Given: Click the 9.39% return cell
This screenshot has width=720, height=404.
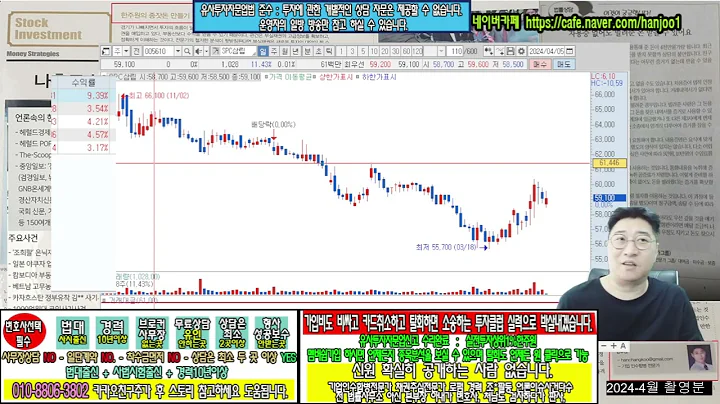Looking at the screenshot, I should (x=83, y=95).
